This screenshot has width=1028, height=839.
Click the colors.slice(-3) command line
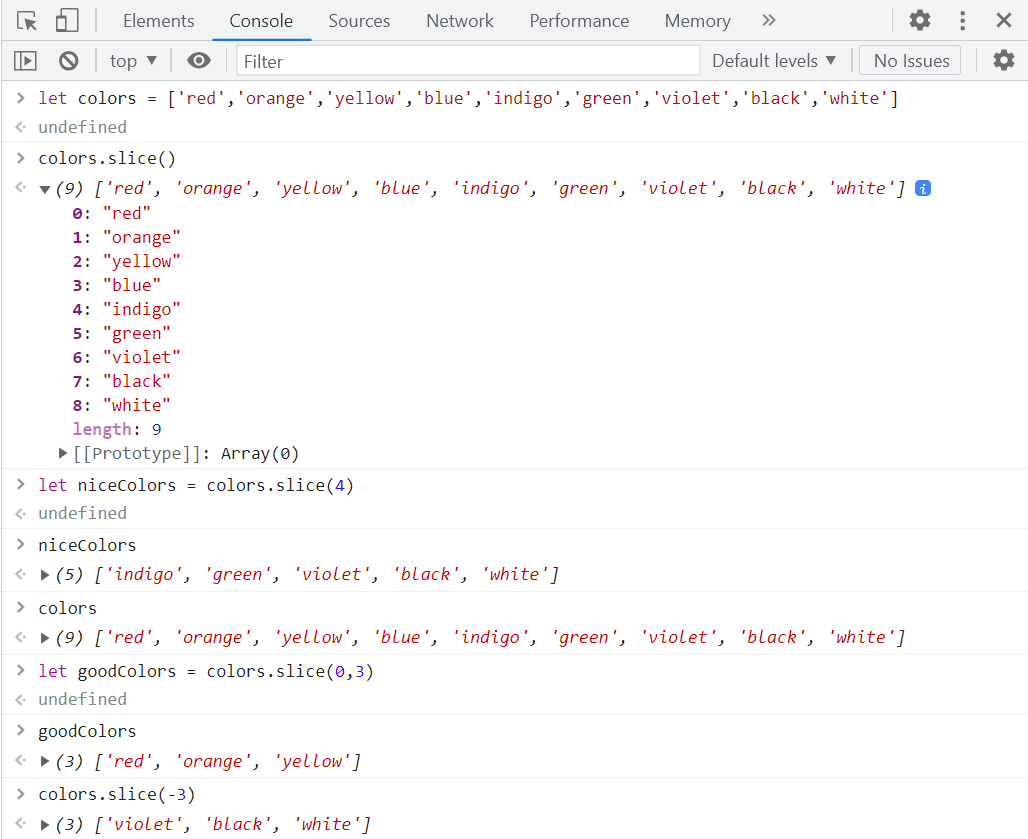point(117,794)
